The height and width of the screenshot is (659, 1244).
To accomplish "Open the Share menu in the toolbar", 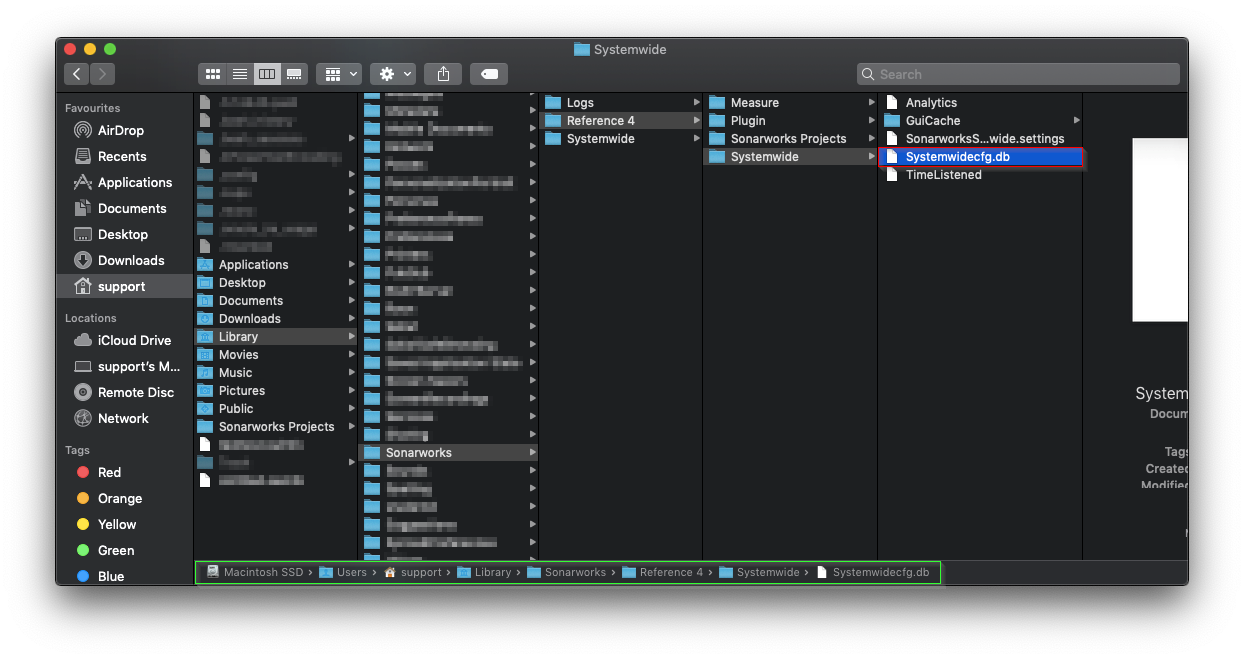I will tap(443, 74).
